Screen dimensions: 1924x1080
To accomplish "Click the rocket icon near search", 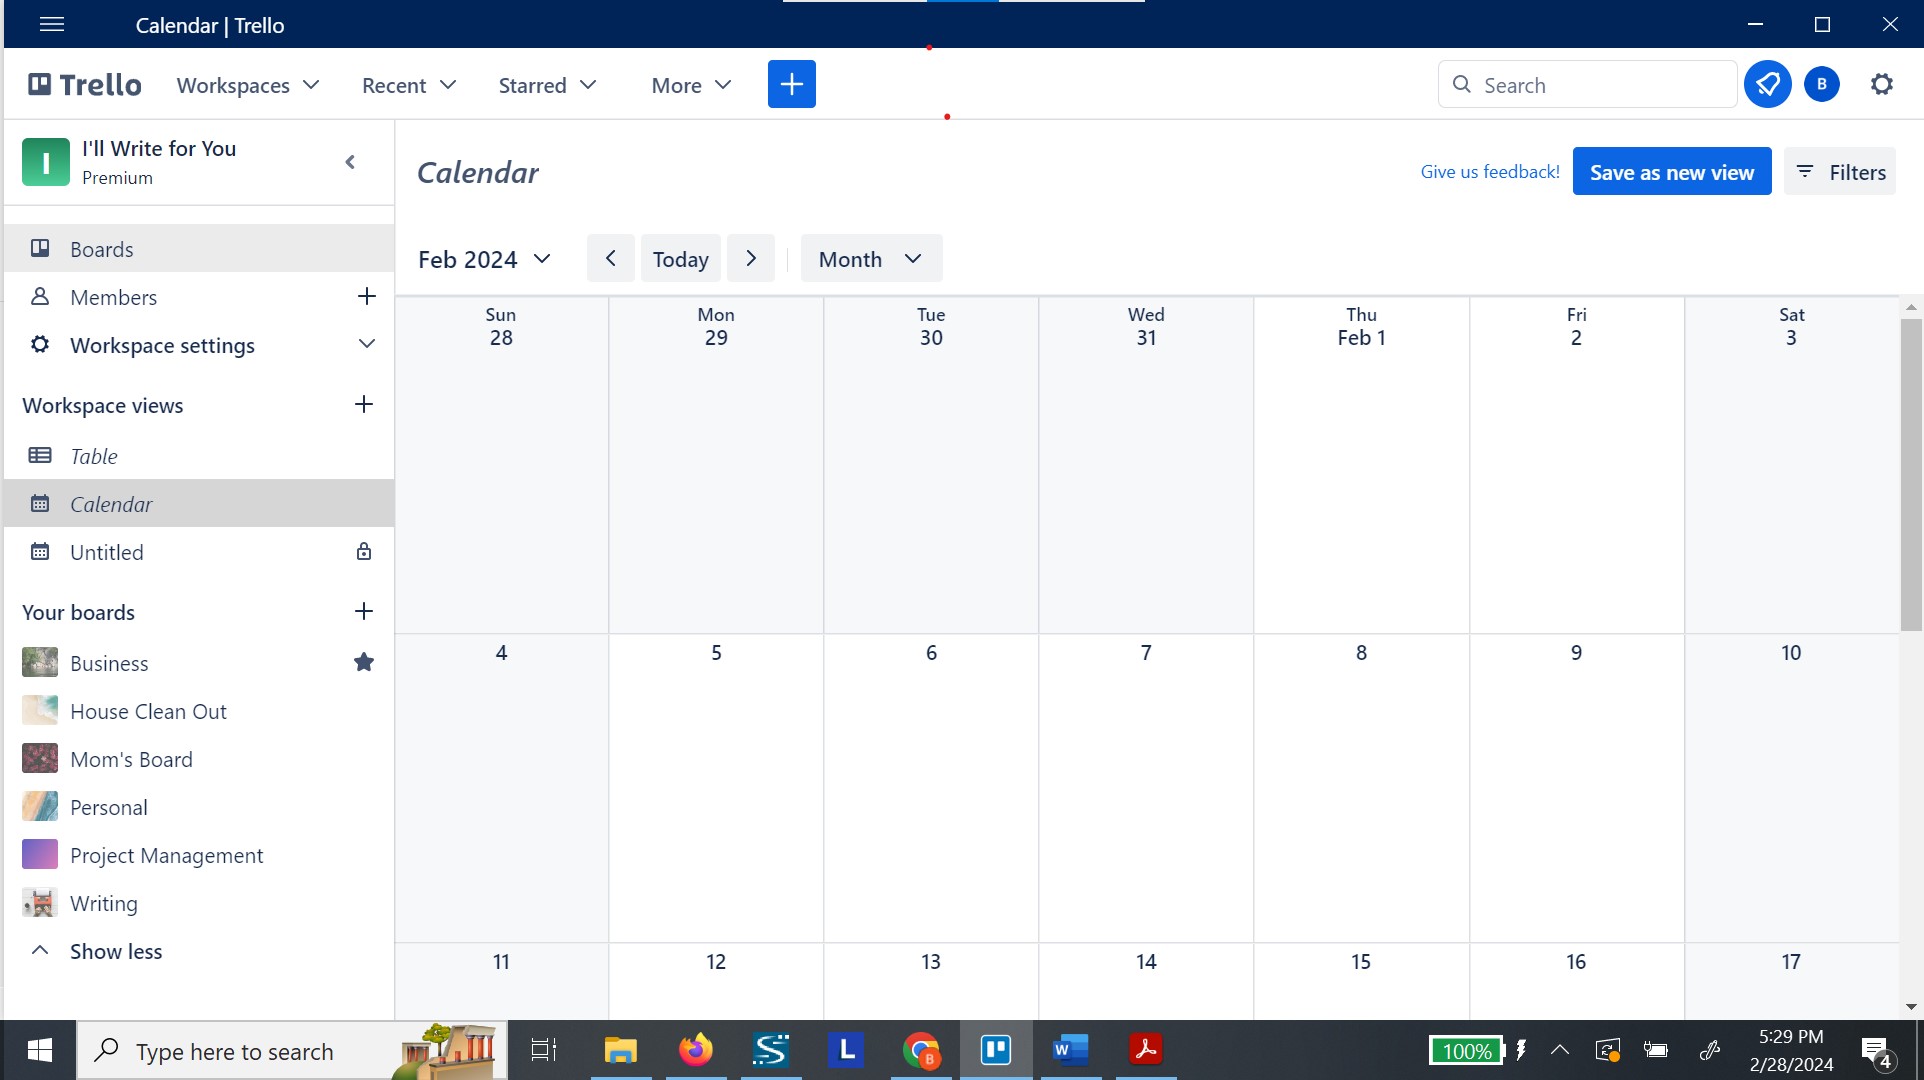I will pyautogui.click(x=1767, y=84).
